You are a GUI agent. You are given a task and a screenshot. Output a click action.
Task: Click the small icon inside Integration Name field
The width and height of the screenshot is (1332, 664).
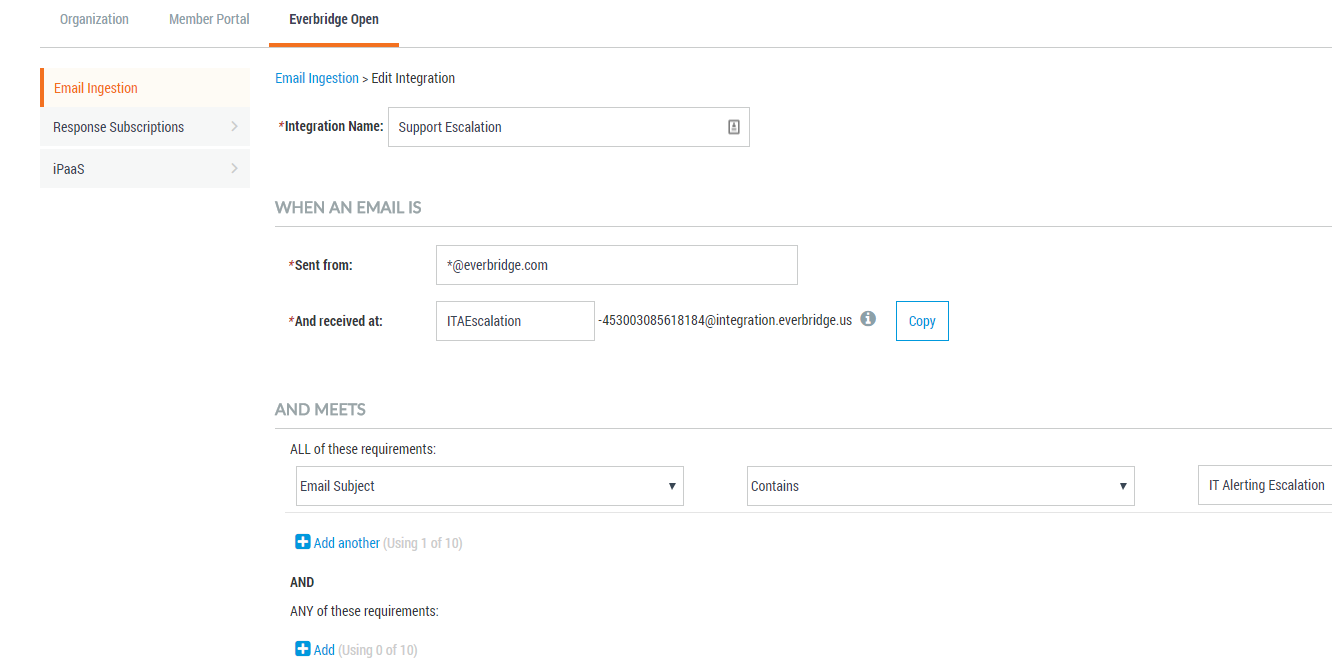(x=733, y=126)
